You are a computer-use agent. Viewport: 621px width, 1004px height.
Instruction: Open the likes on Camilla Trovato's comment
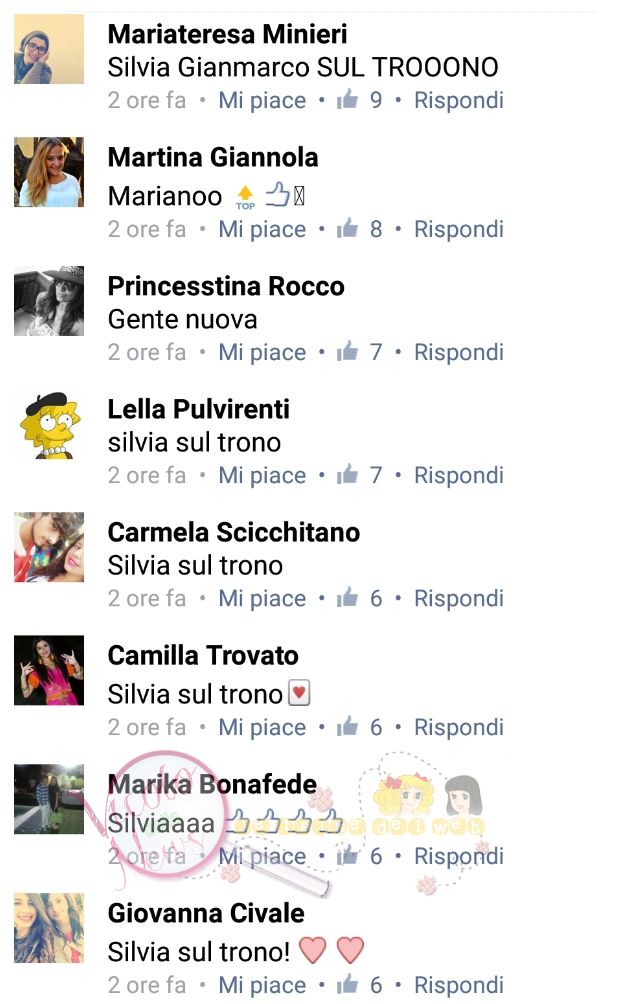pyautogui.click(x=359, y=727)
